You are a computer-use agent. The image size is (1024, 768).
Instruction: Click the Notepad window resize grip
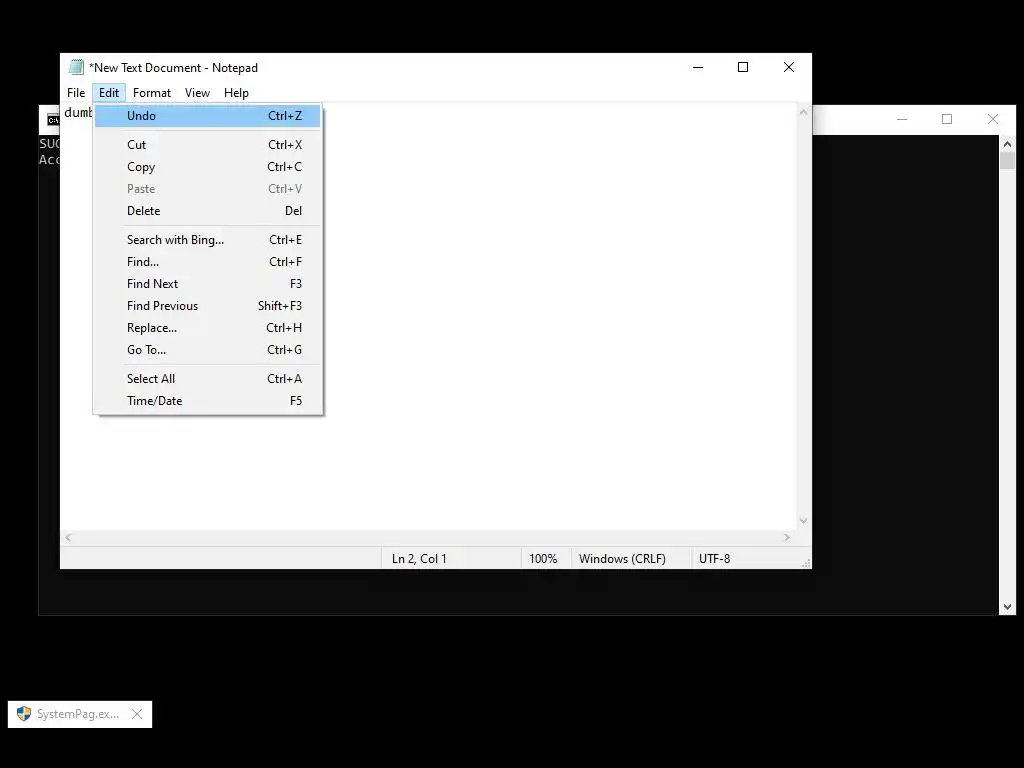pos(806,563)
